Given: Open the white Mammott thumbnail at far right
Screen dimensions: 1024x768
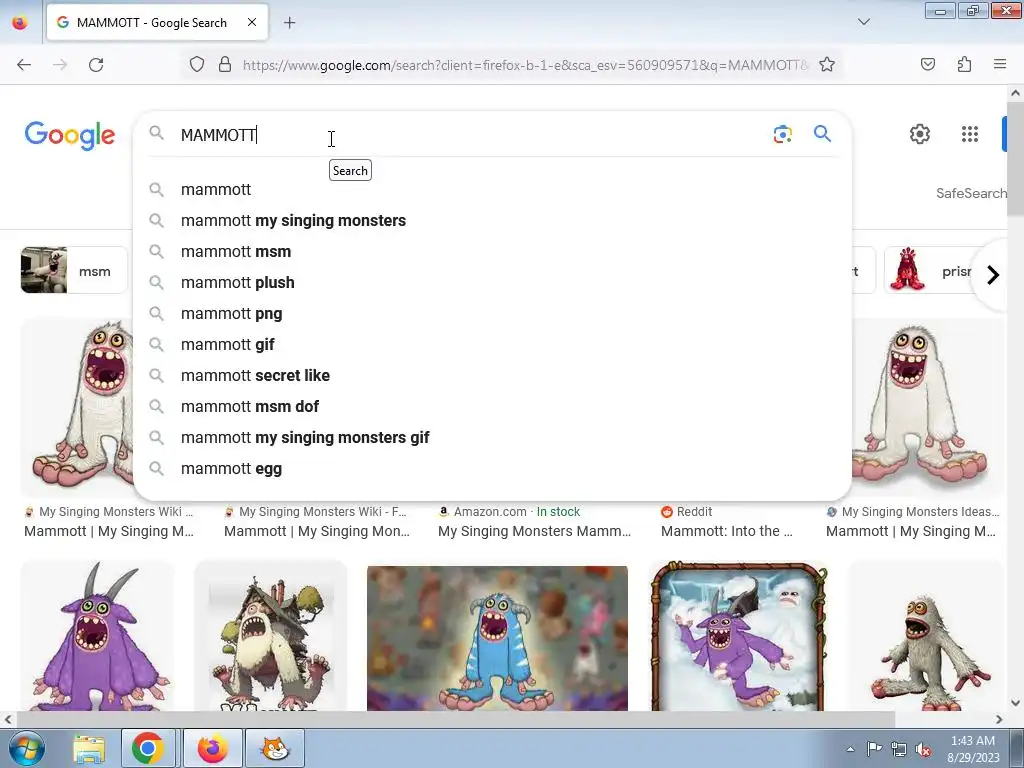Looking at the screenshot, I should [x=927, y=408].
